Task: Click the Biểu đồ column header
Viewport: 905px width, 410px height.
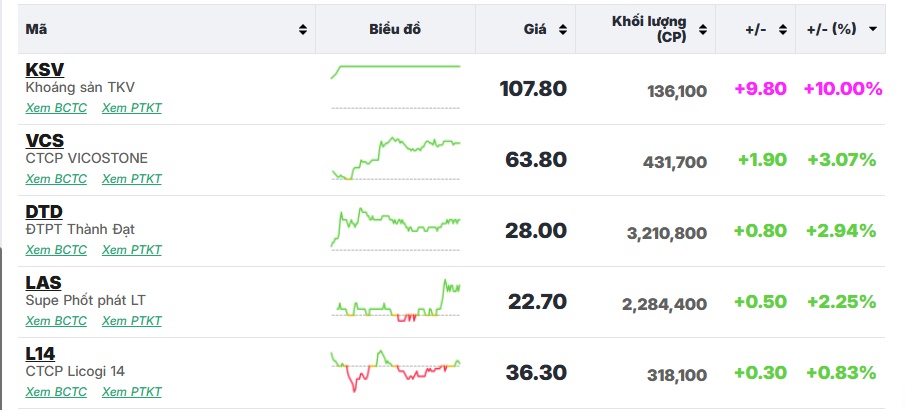Action: pos(395,30)
